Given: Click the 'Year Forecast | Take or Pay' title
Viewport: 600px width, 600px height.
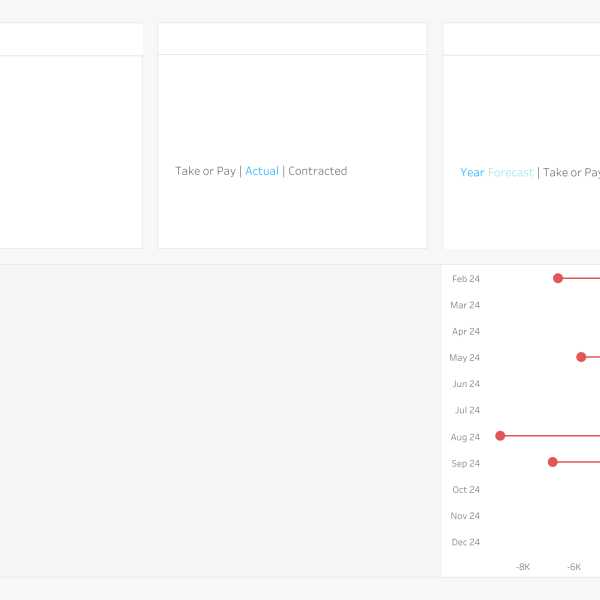Looking at the screenshot, I should coord(530,173).
